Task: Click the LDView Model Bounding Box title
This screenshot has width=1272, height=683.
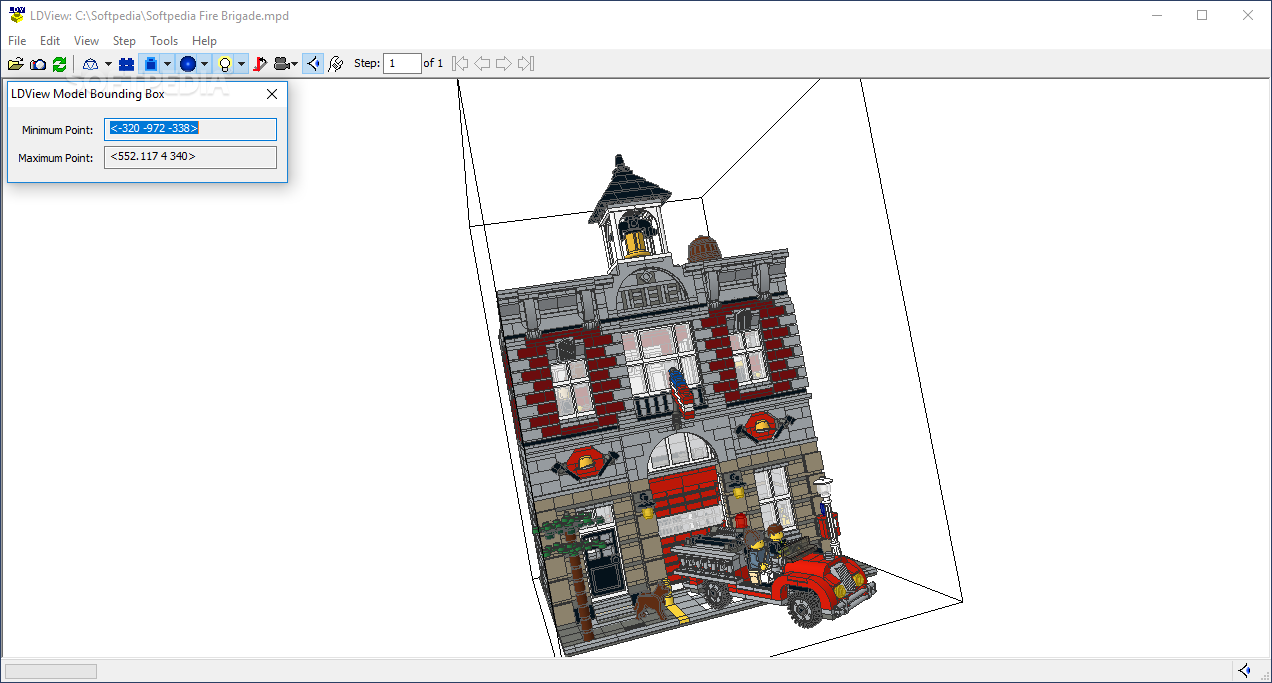Action: point(87,94)
